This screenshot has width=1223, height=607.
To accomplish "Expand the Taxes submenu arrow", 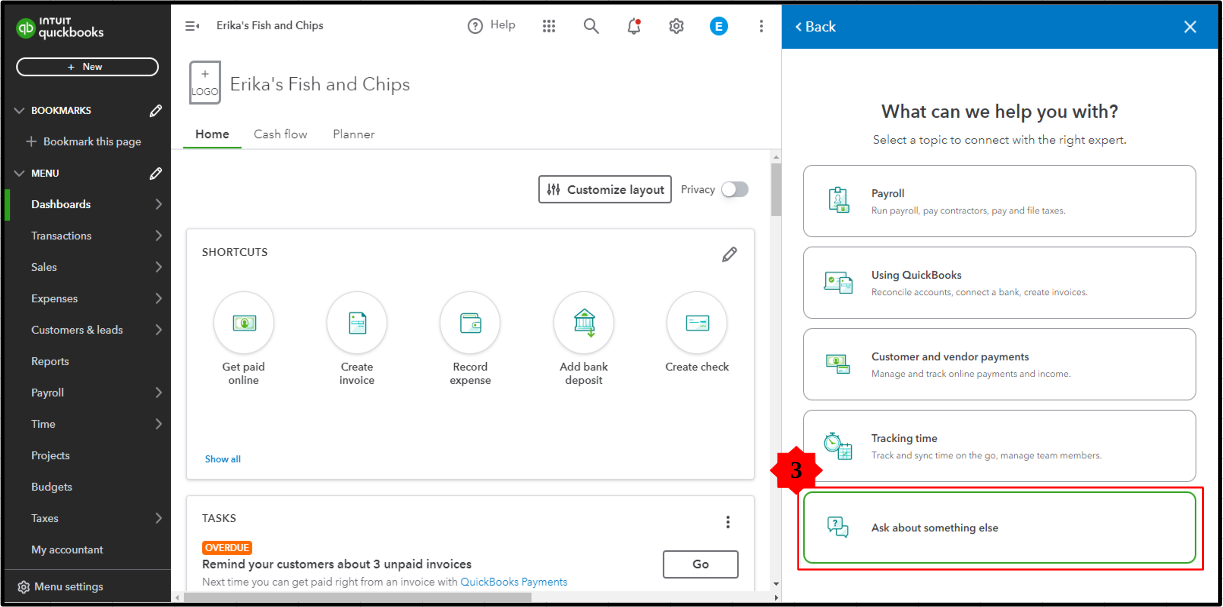I will tap(158, 518).
